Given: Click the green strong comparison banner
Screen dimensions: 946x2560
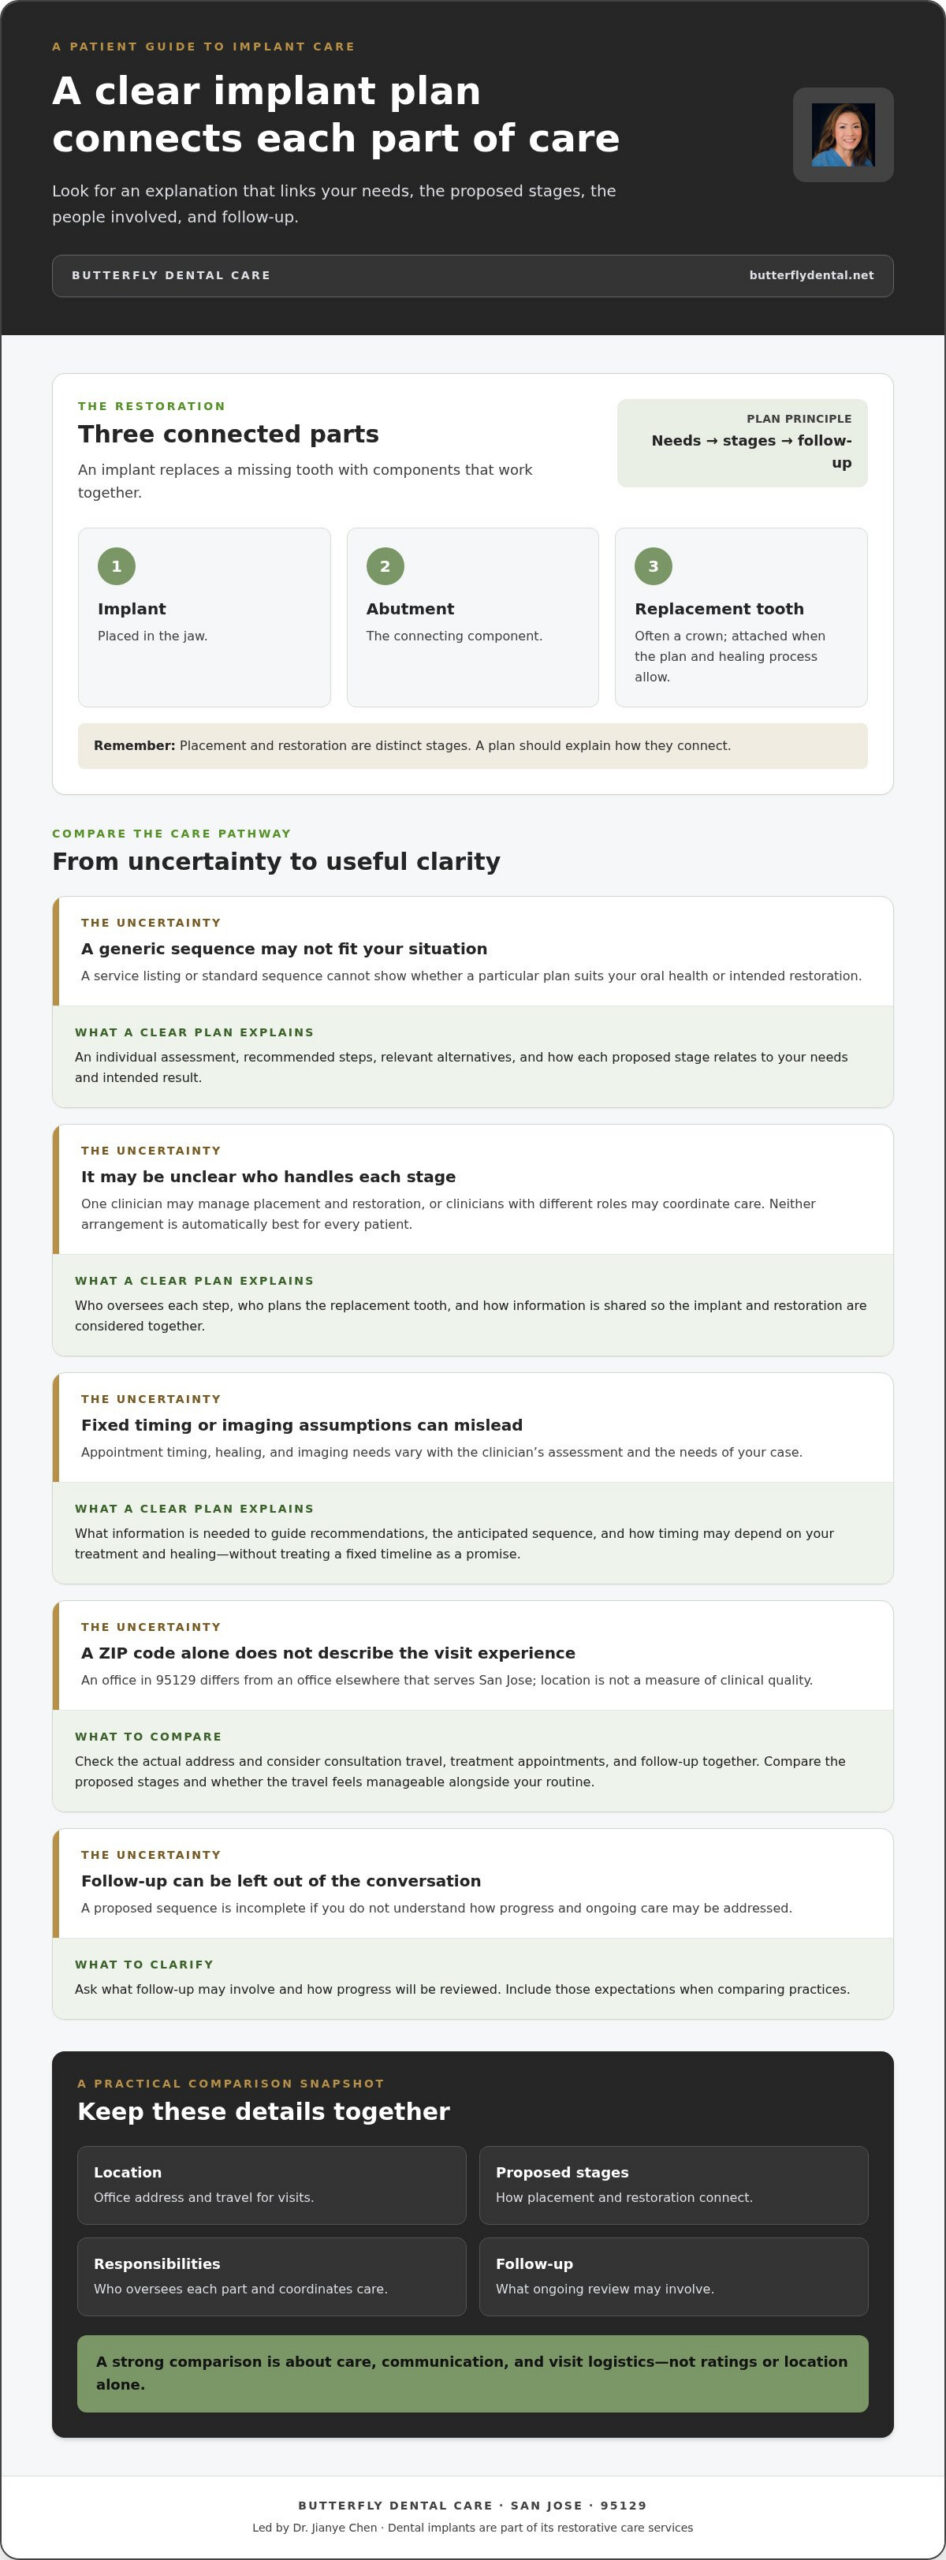Looking at the screenshot, I should (472, 2373).
